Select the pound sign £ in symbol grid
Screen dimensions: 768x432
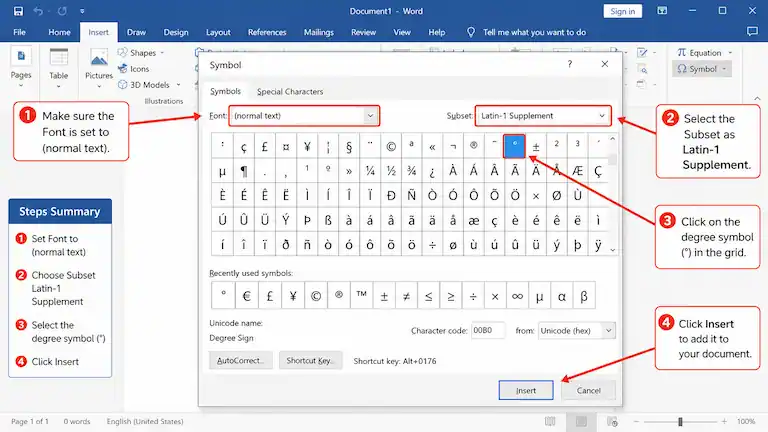click(264, 146)
